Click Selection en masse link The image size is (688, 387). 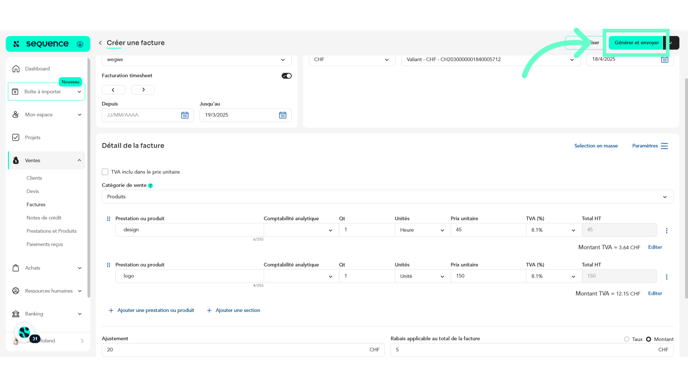tap(596, 146)
